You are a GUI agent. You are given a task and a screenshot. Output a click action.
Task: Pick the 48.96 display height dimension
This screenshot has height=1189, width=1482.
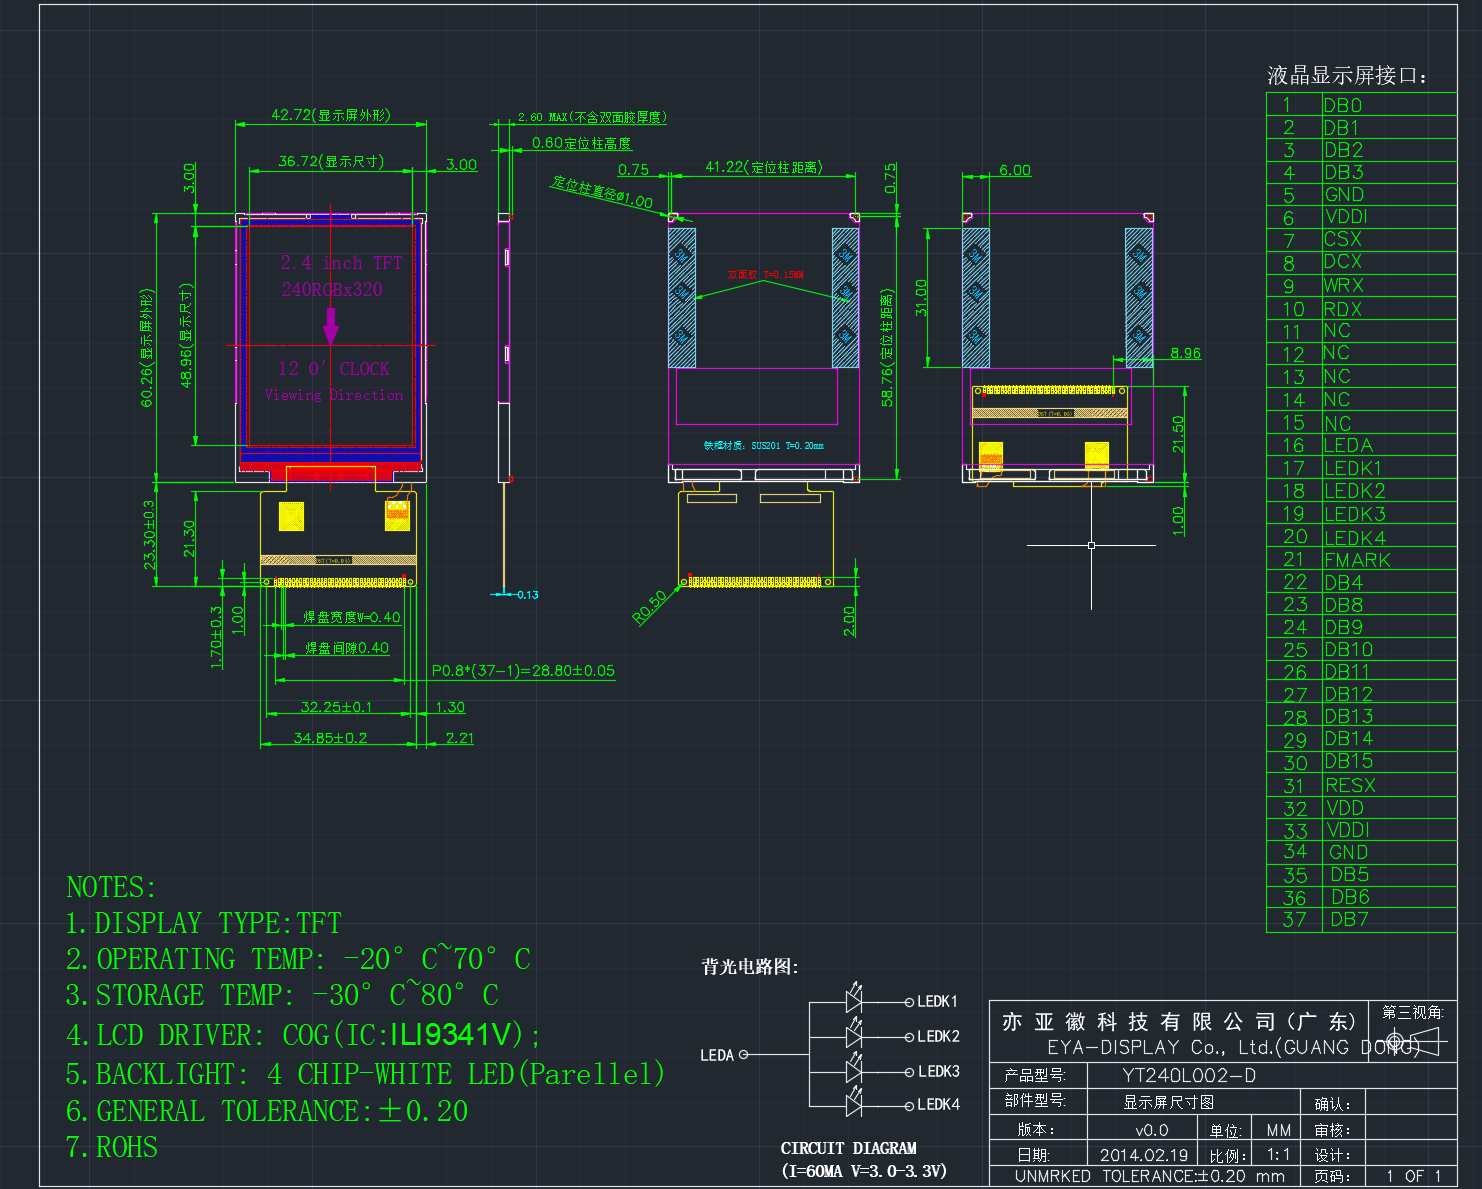(x=186, y=335)
